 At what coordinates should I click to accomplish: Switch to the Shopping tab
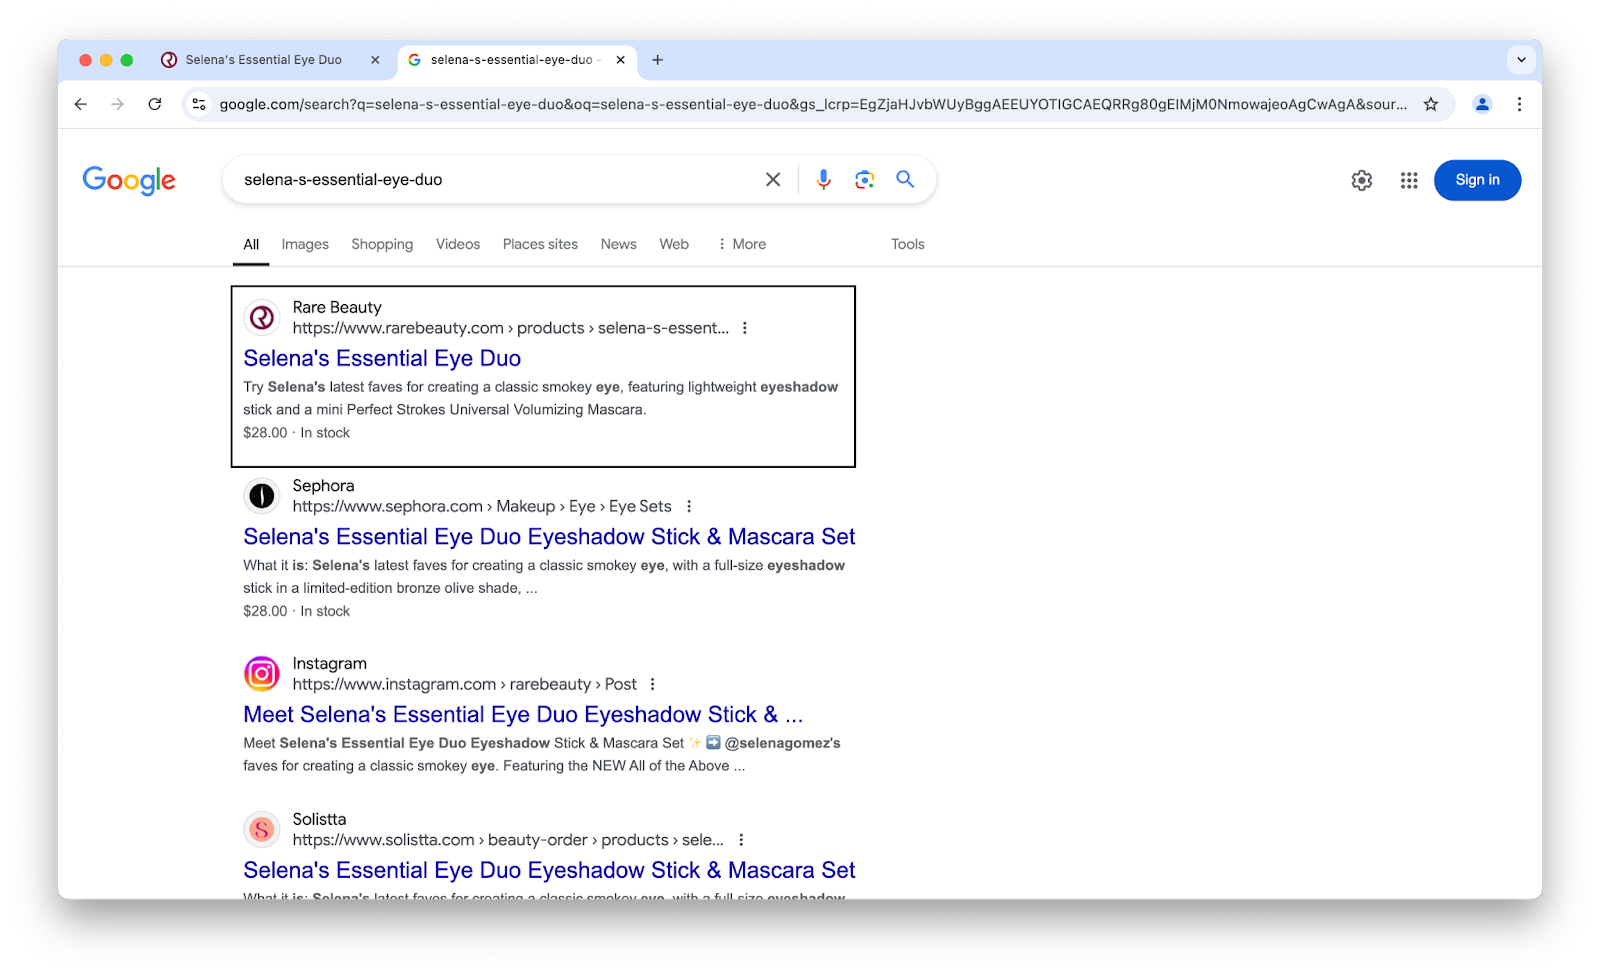(x=382, y=244)
